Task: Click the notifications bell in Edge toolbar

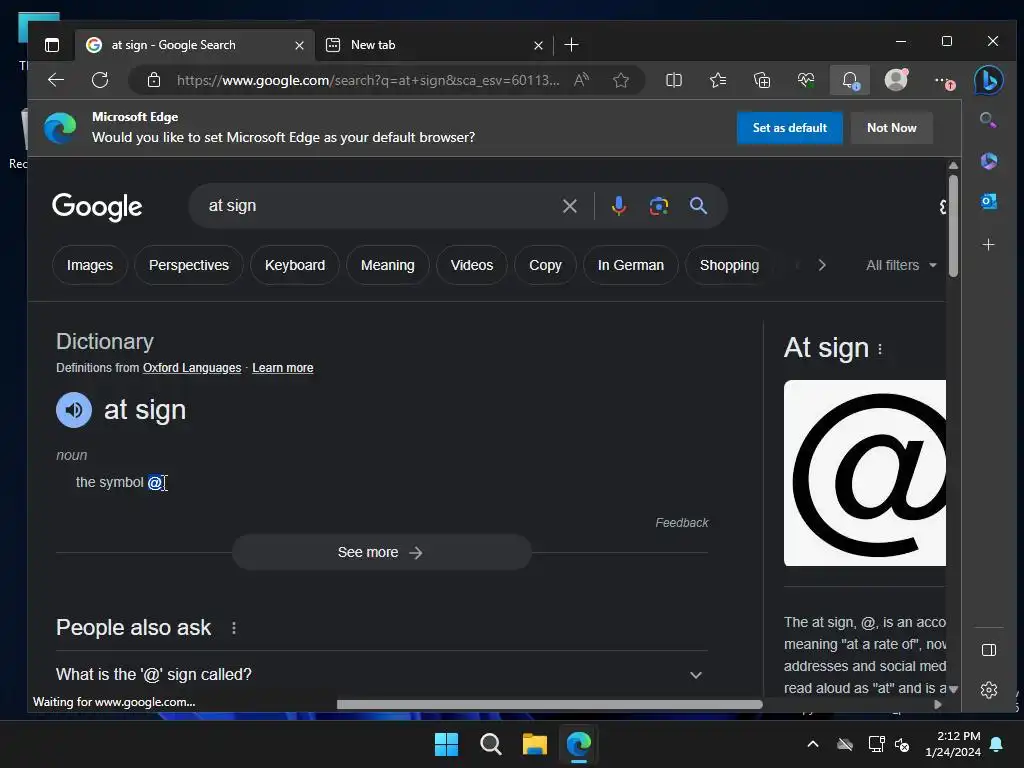Action: coord(850,80)
